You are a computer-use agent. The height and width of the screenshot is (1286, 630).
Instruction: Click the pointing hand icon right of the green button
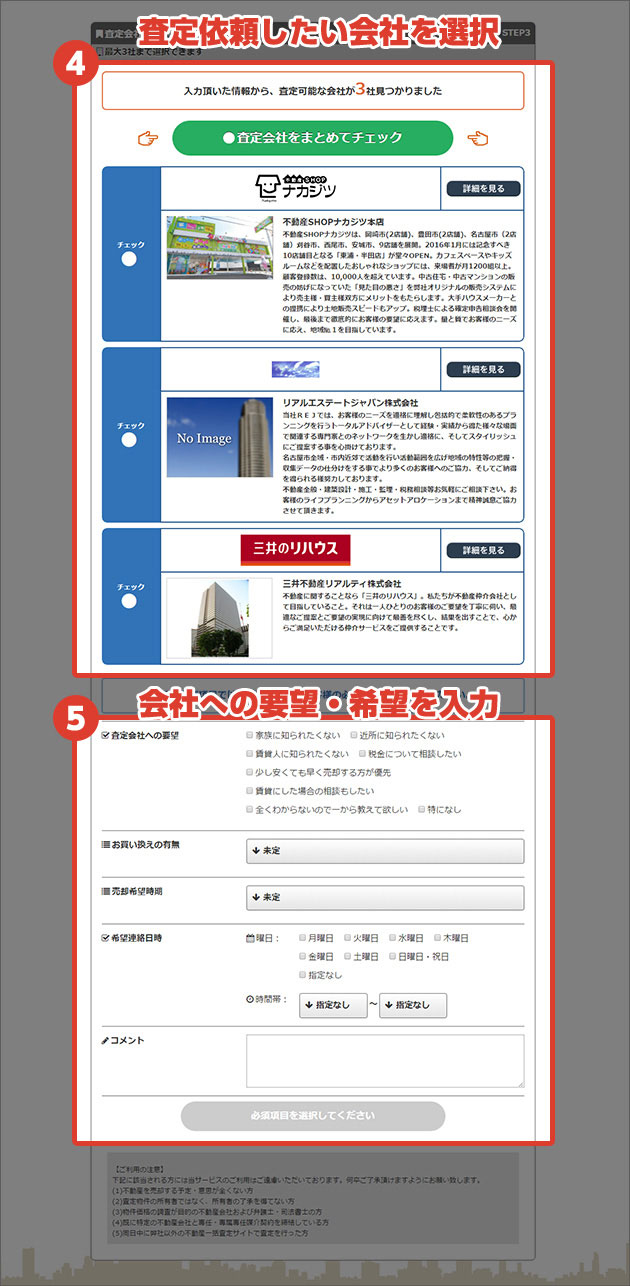pos(477,138)
